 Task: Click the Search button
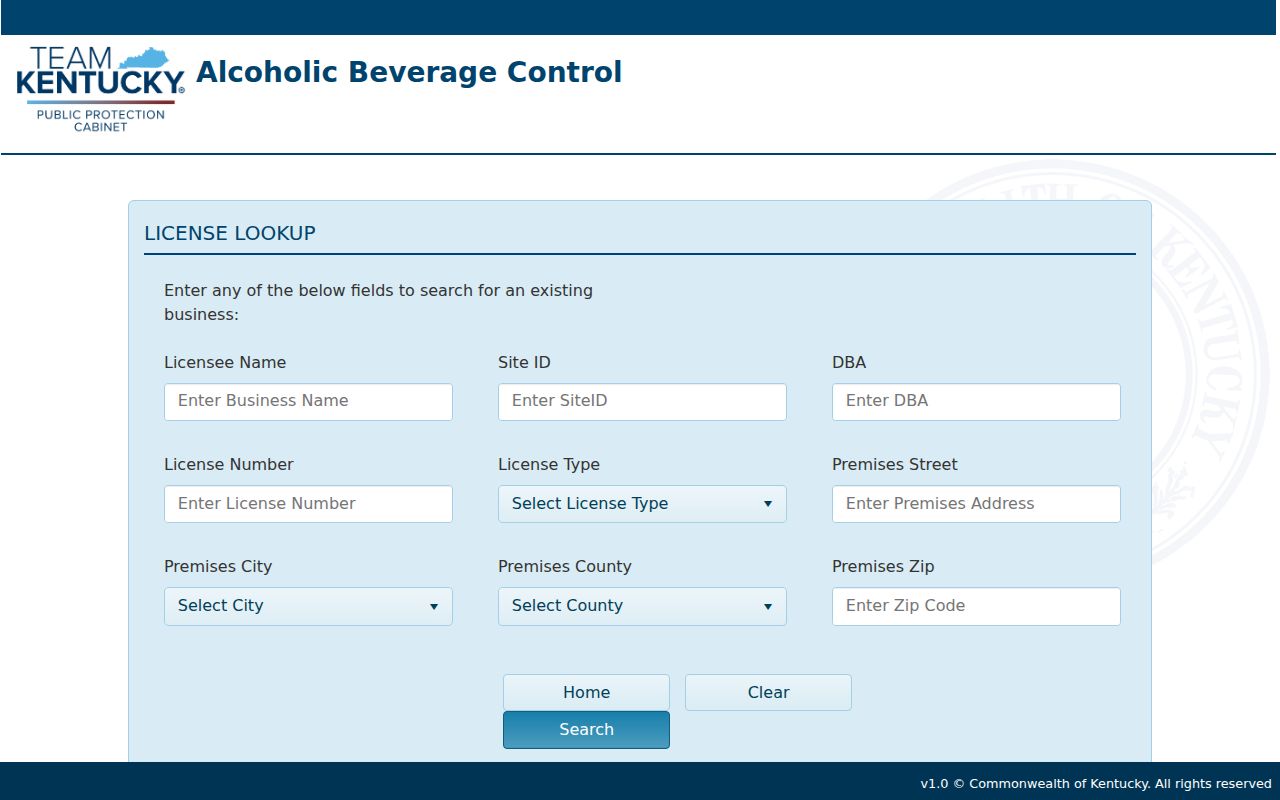coord(586,730)
